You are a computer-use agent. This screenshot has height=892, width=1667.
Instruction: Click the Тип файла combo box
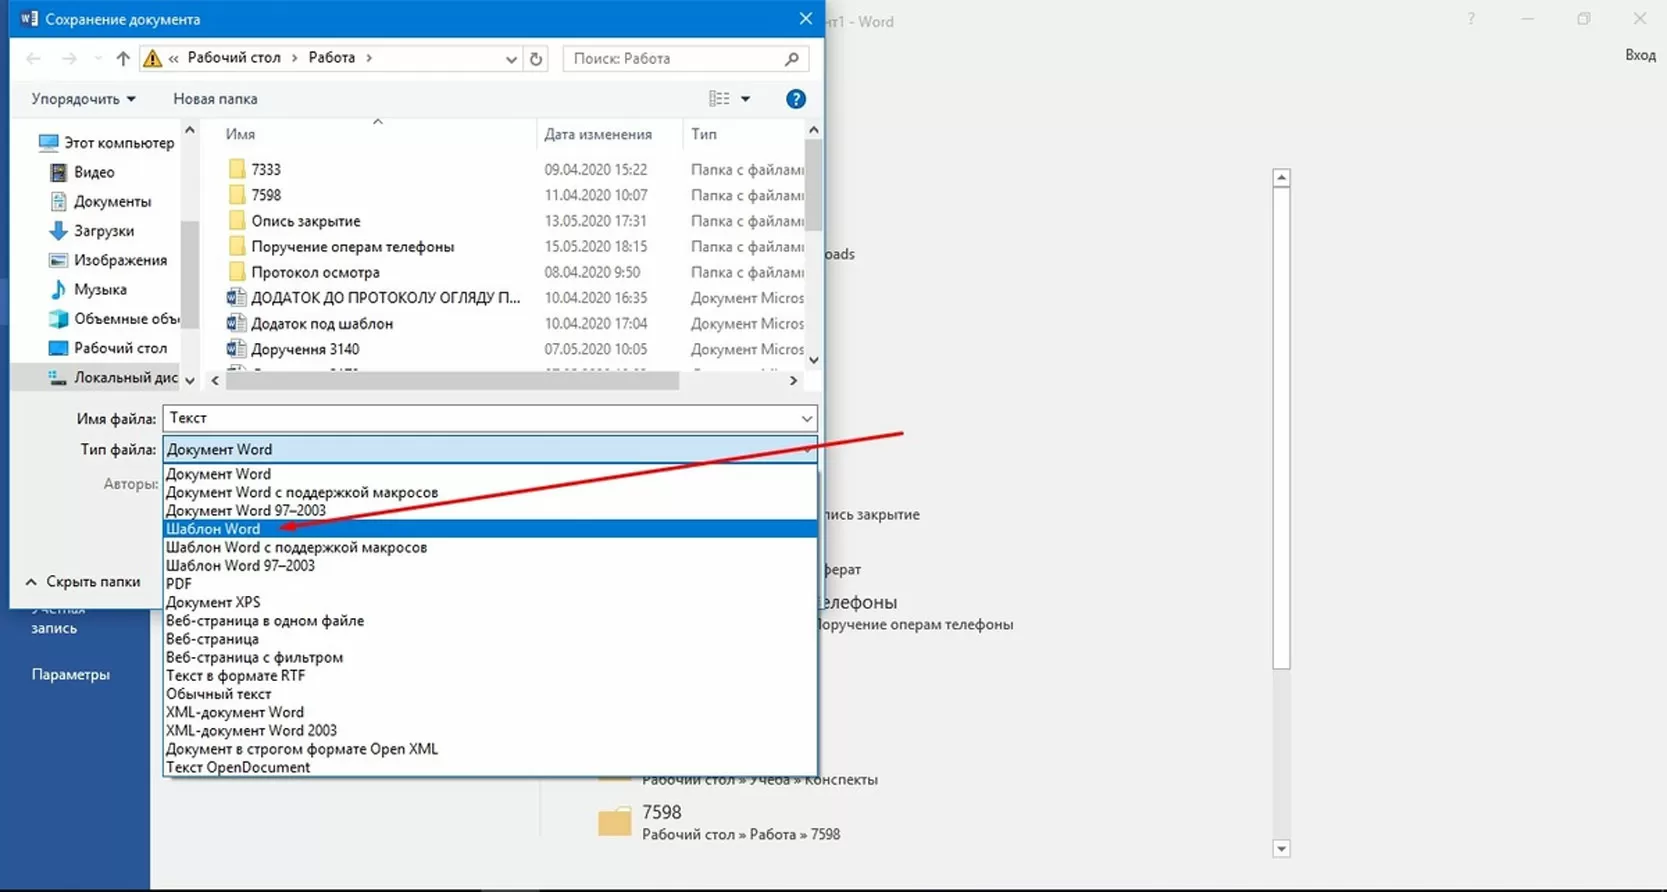point(490,450)
